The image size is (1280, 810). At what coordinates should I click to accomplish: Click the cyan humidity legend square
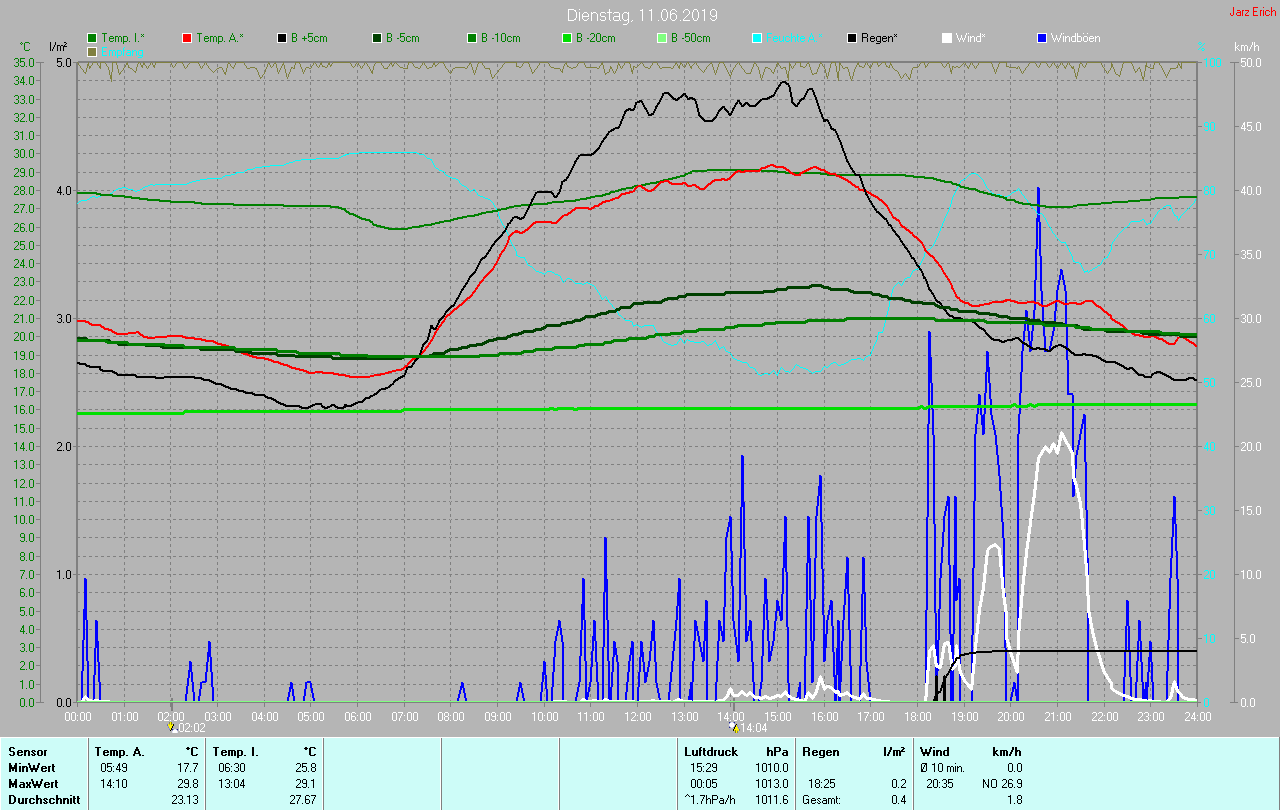[757, 38]
